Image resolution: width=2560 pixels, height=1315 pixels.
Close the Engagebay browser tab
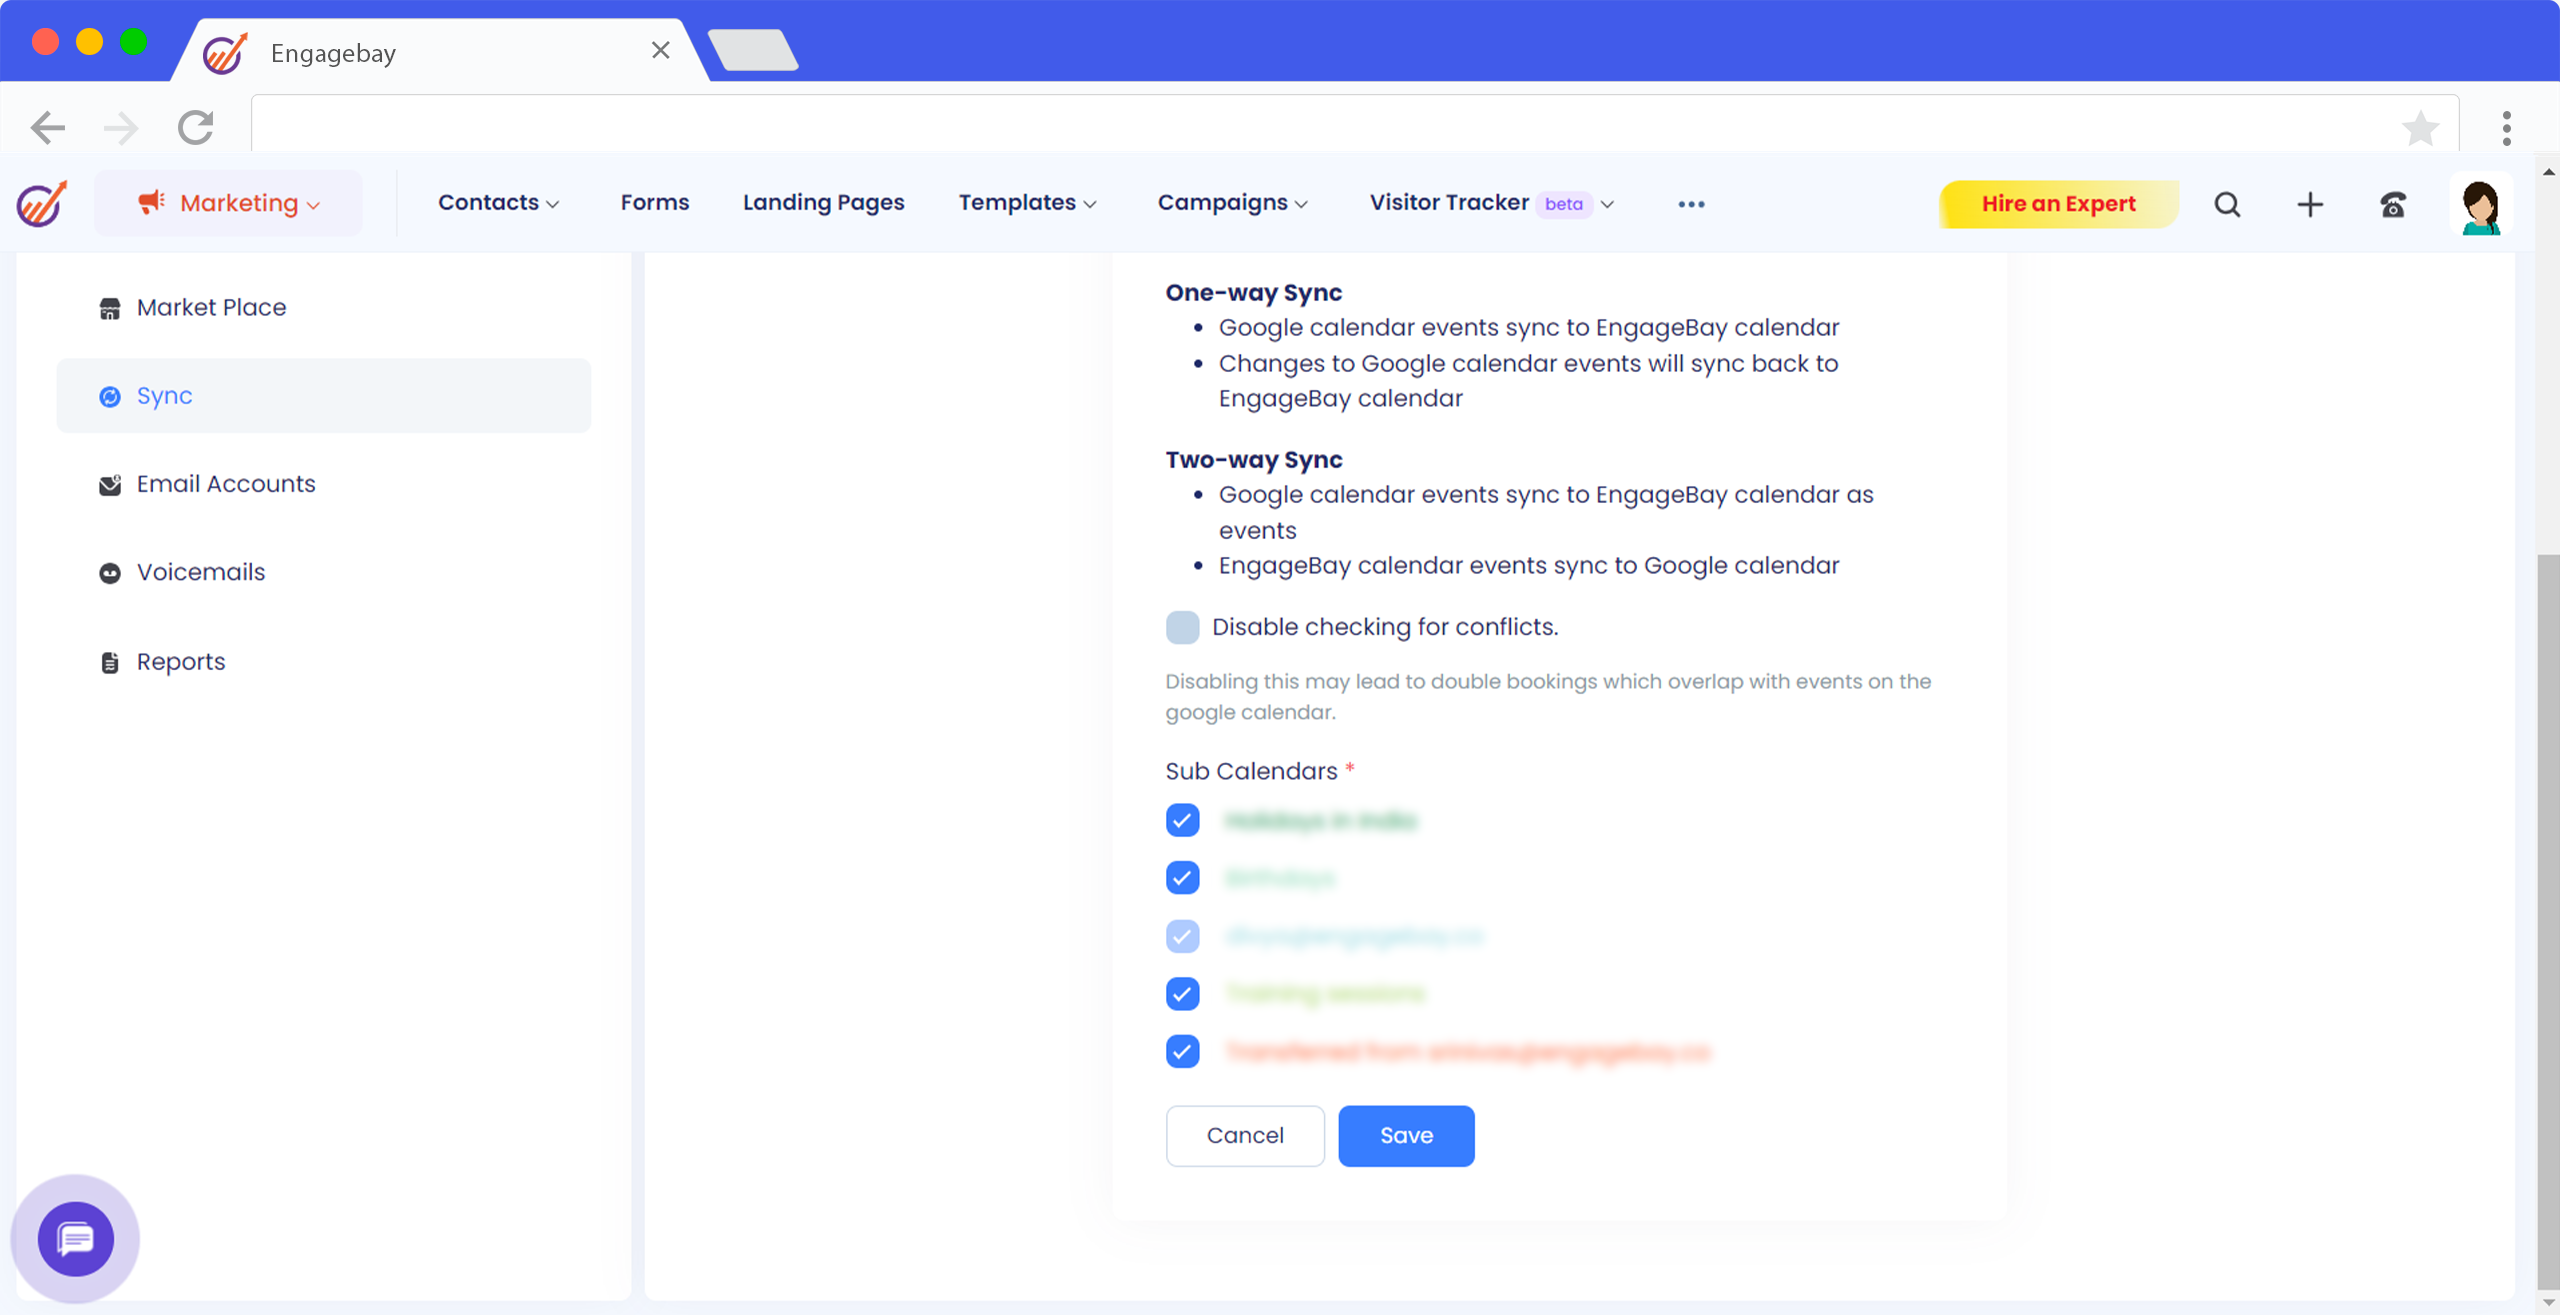(x=660, y=50)
